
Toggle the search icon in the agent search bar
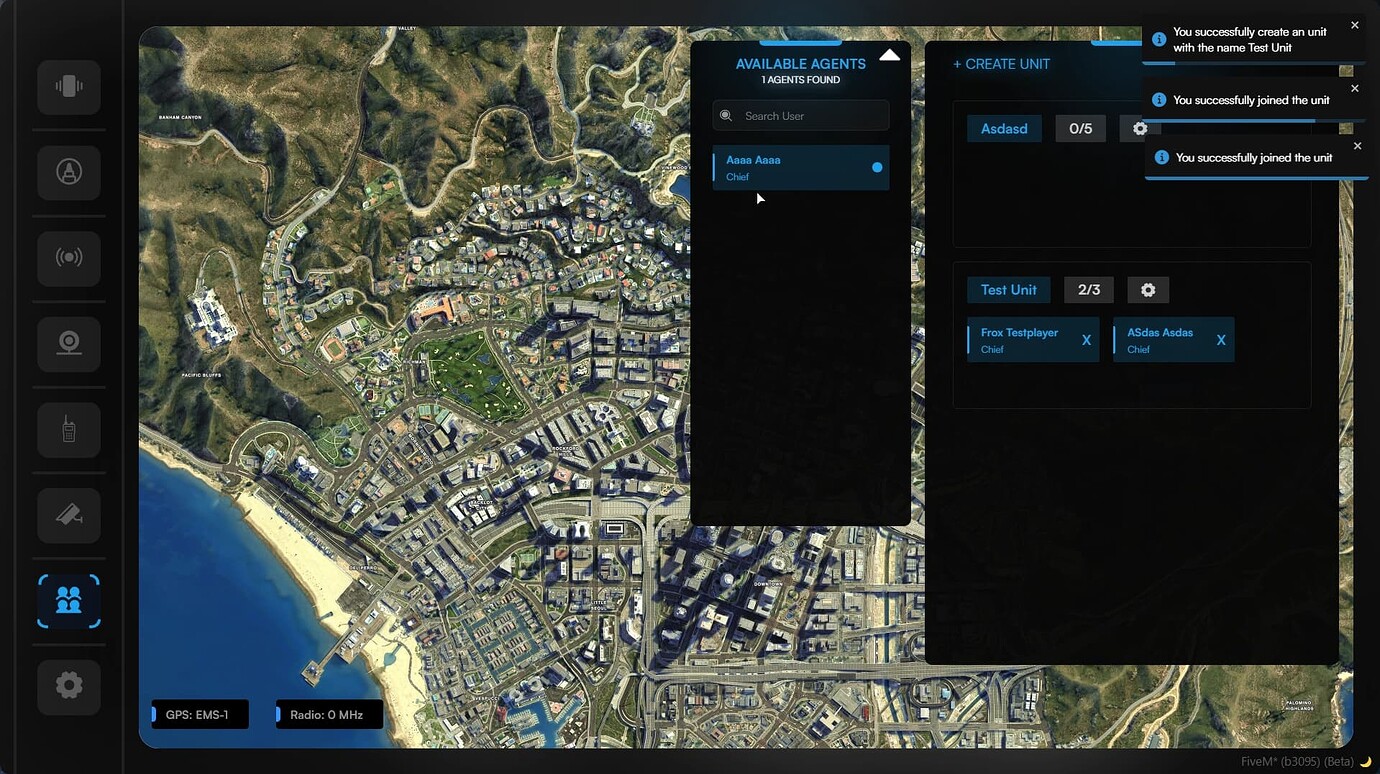tap(724, 115)
